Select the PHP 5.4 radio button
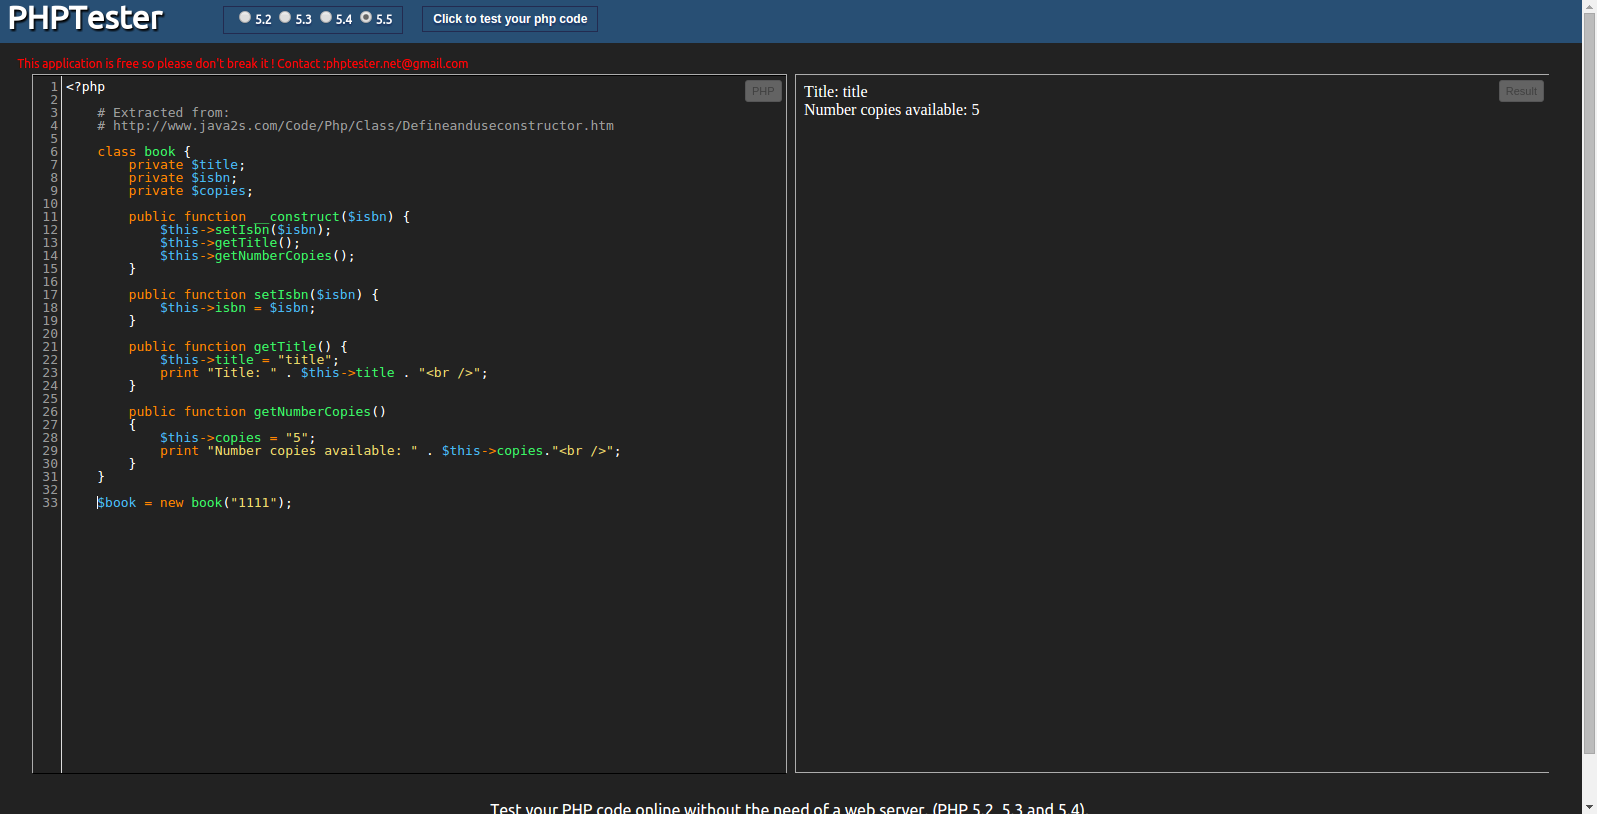Viewport: 1597px width, 814px height. (x=326, y=17)
